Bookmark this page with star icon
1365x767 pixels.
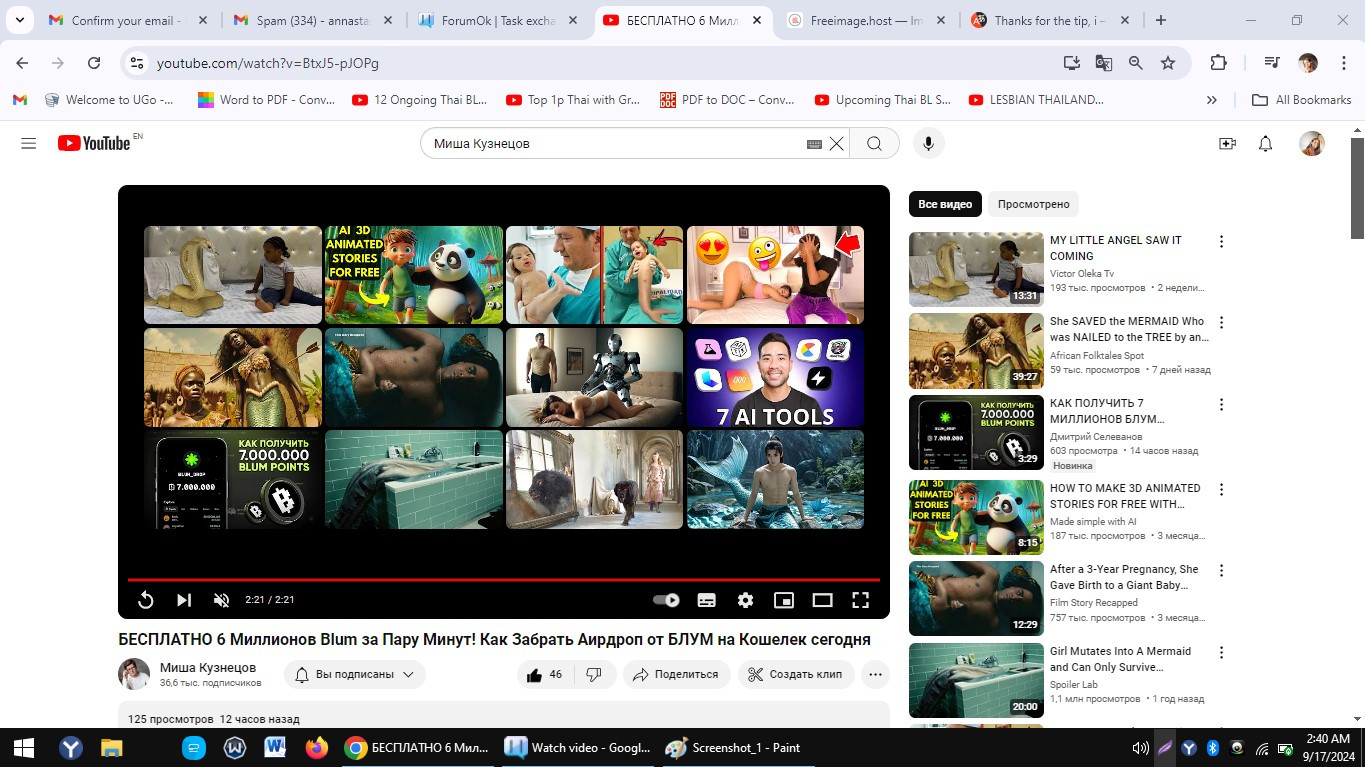(x=1167, y=62)
